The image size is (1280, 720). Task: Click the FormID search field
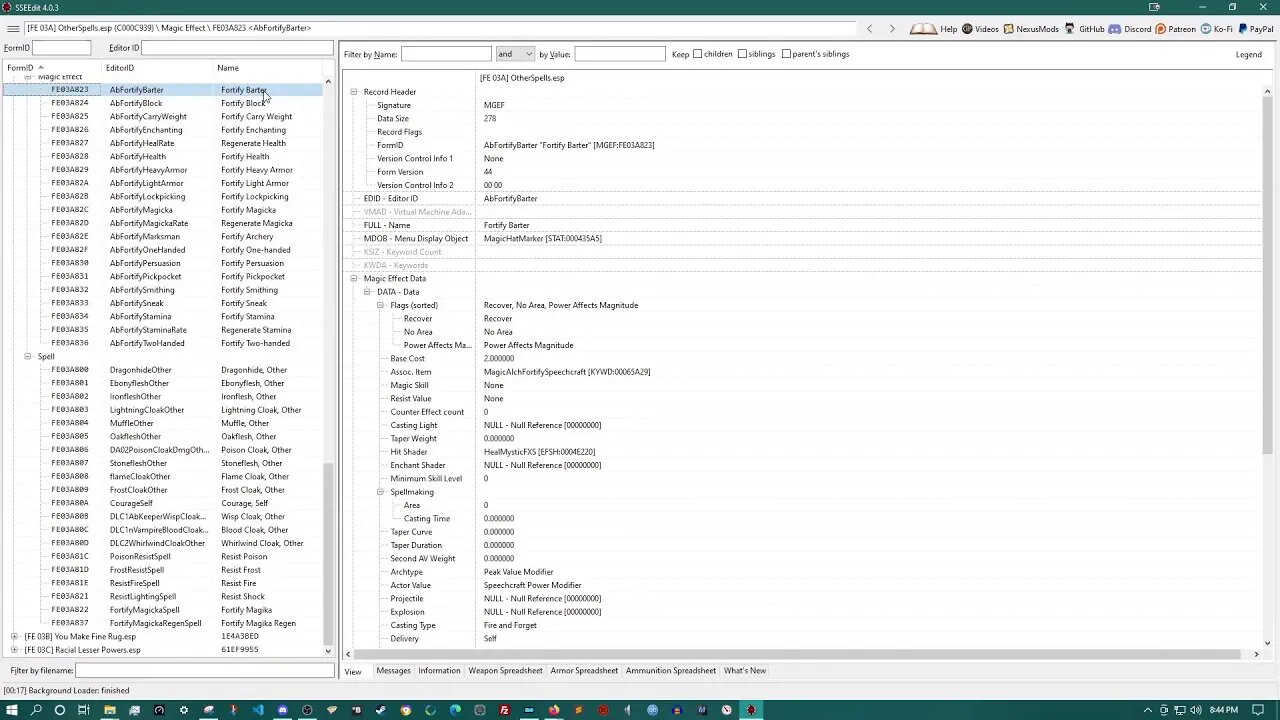[61, 48]
